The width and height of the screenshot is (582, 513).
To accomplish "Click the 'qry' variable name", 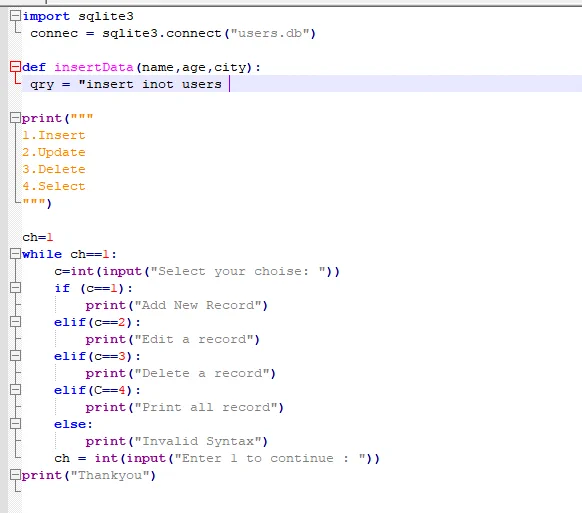I will click(42, 85).
